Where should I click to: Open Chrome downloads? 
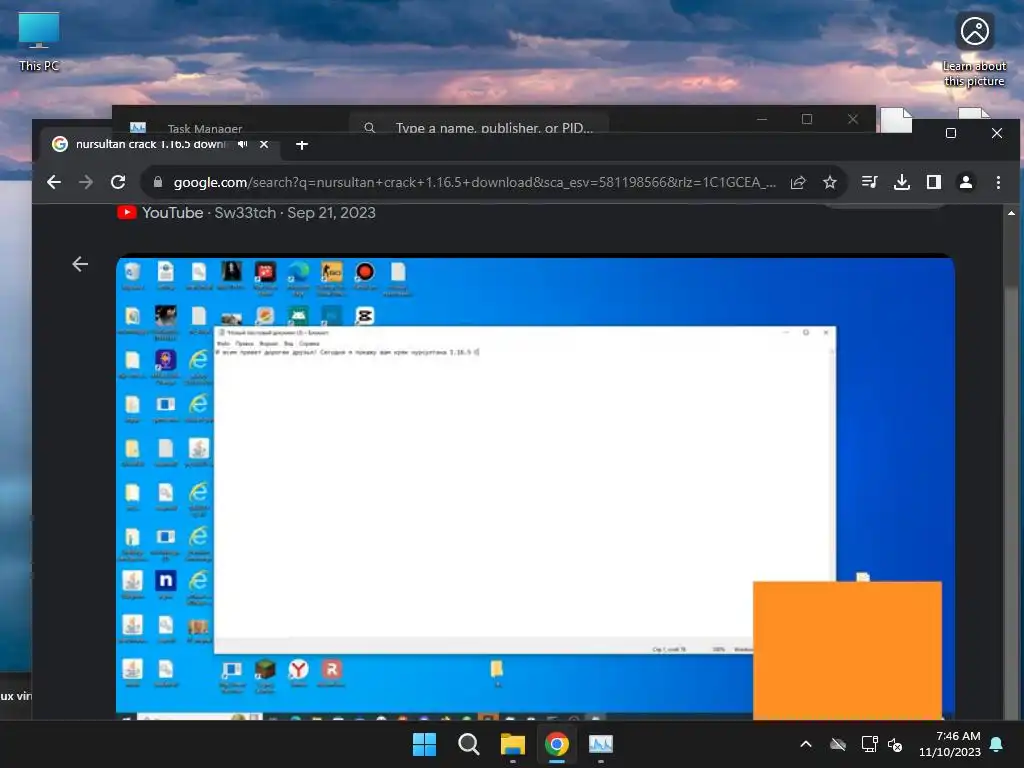click(901, 182)
